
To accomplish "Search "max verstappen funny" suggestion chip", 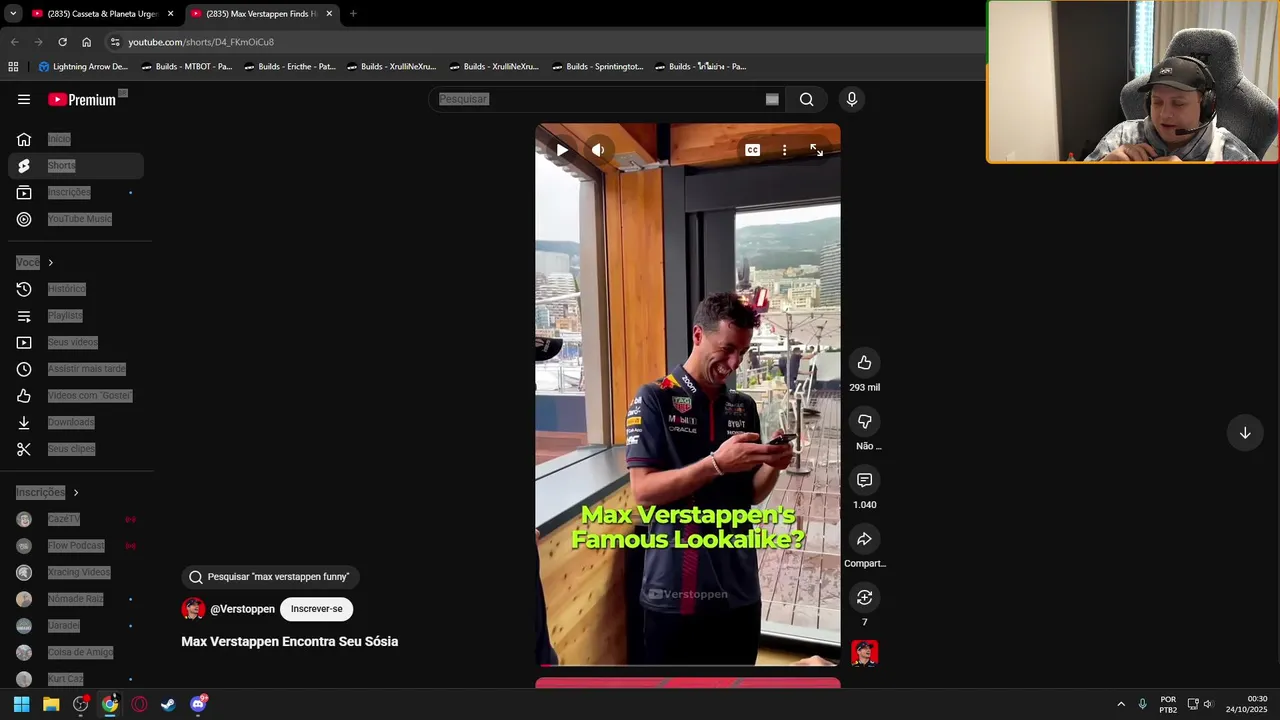I will point(270,577).
